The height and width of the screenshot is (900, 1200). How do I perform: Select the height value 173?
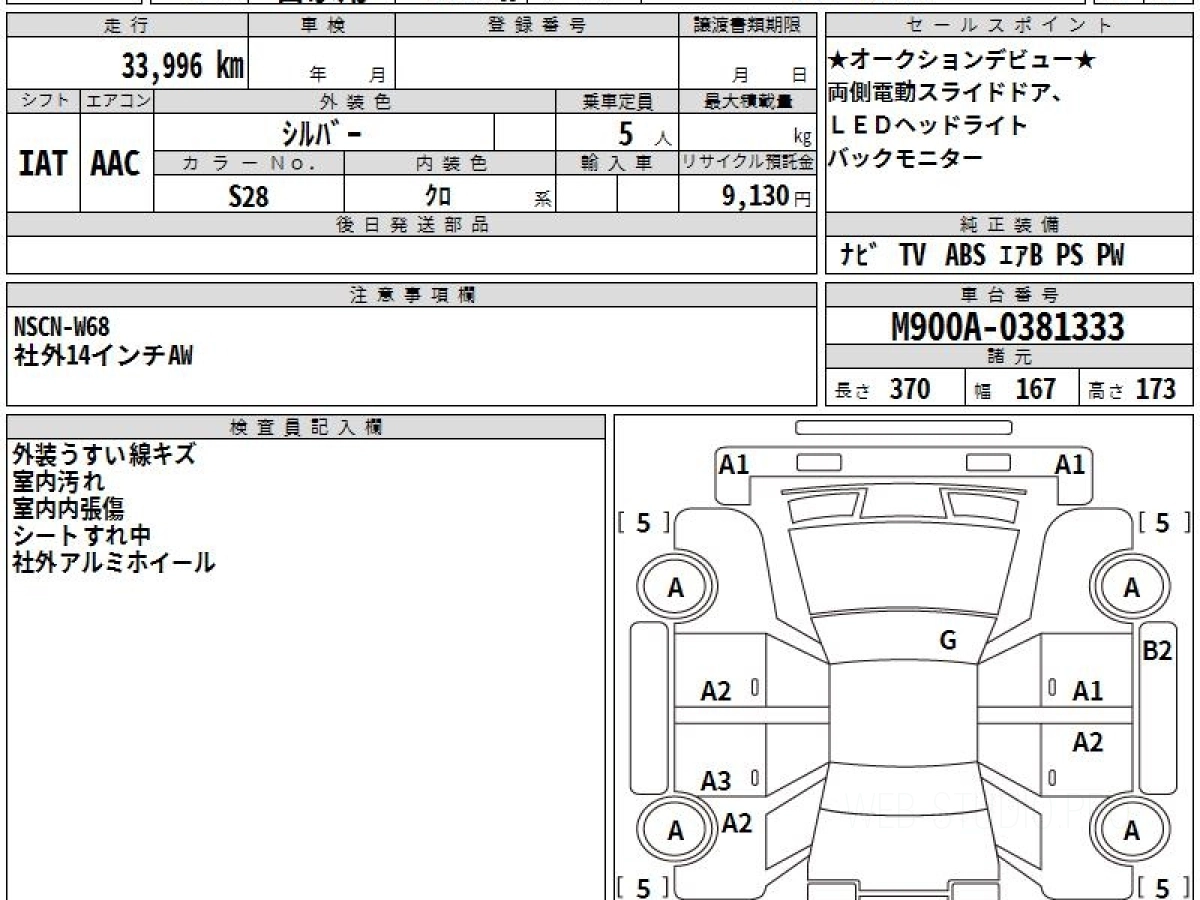(1155, 389)
